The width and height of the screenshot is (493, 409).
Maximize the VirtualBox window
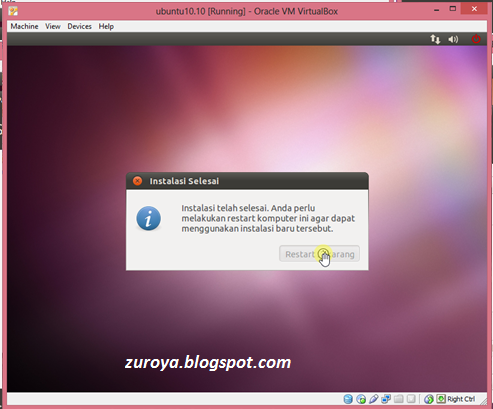point(453,9)
